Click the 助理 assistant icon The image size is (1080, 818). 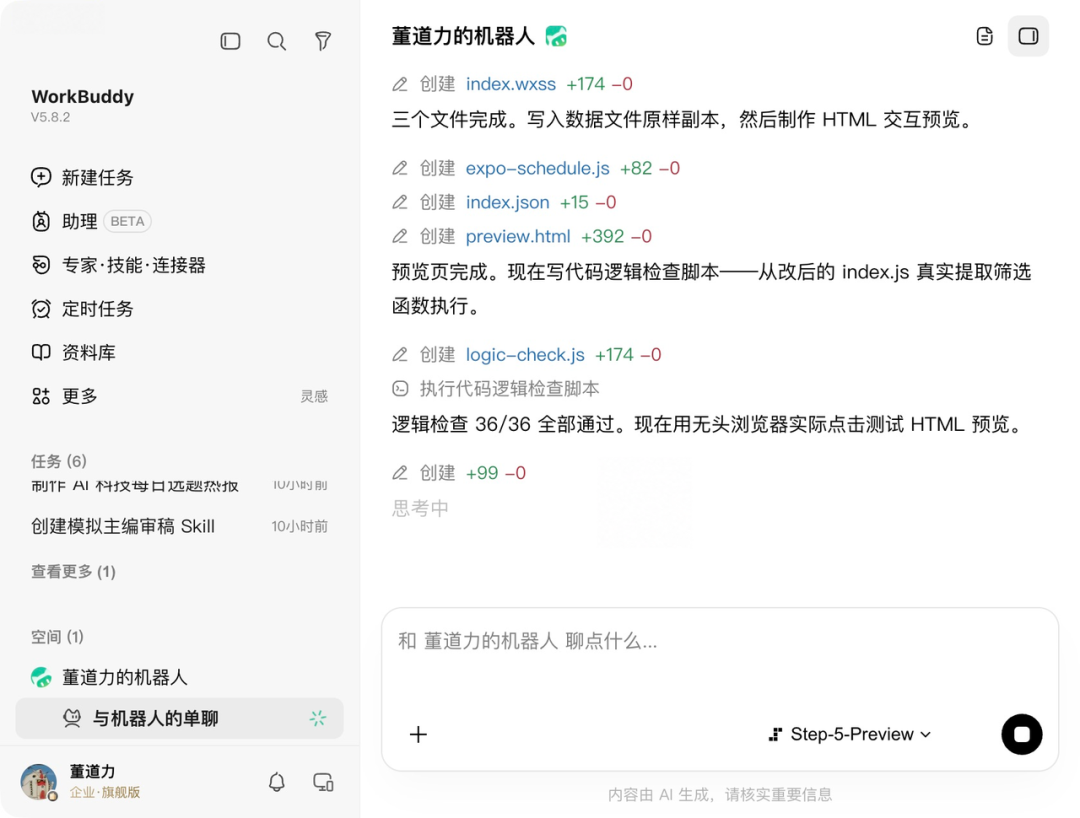click(x=41, y=221)
